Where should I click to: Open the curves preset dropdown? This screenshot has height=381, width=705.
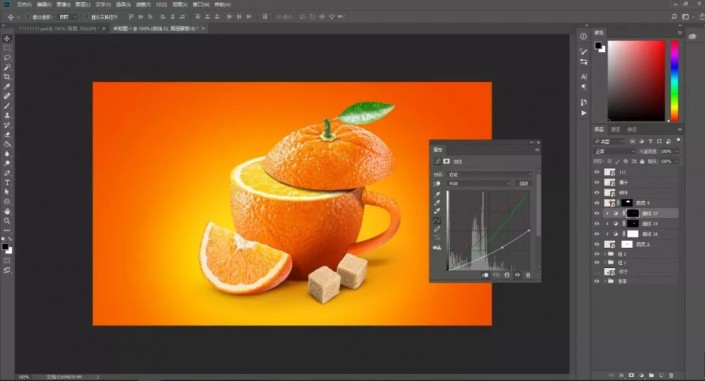click(x=490, y=175)
